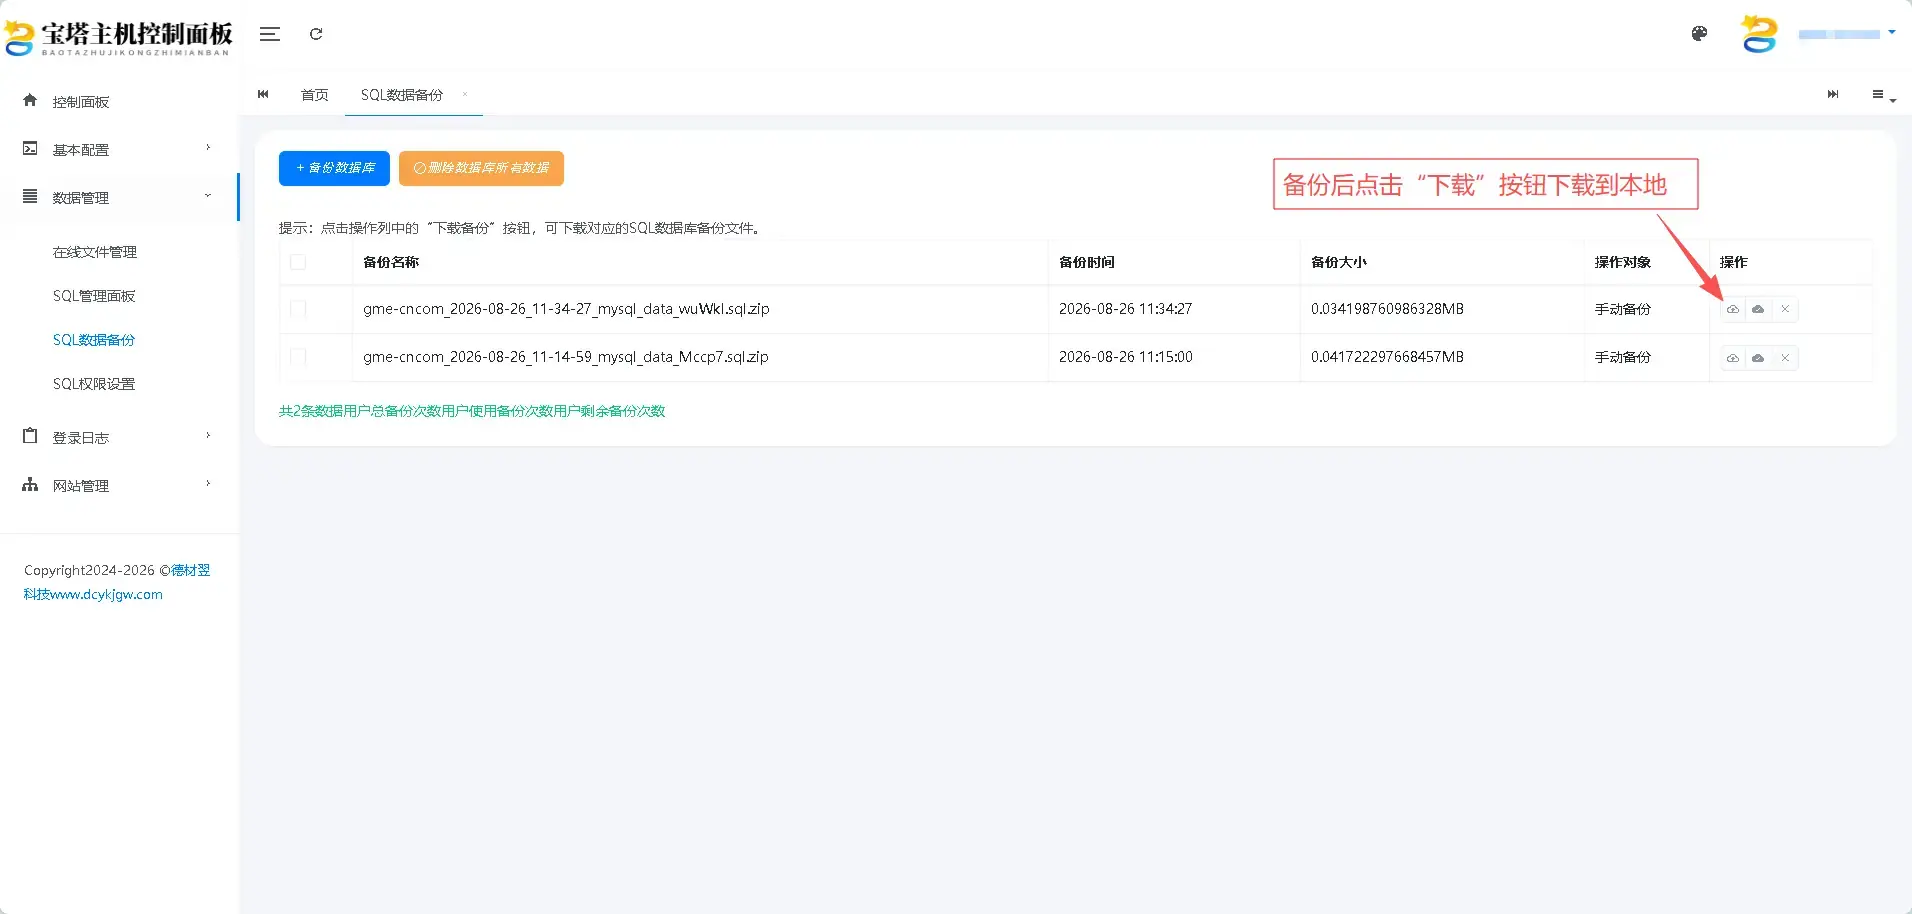This screenshot has width=1912, height=914.
Task: Click 手动备份 in the 11:15:00 row
Action: point(1623,357)
